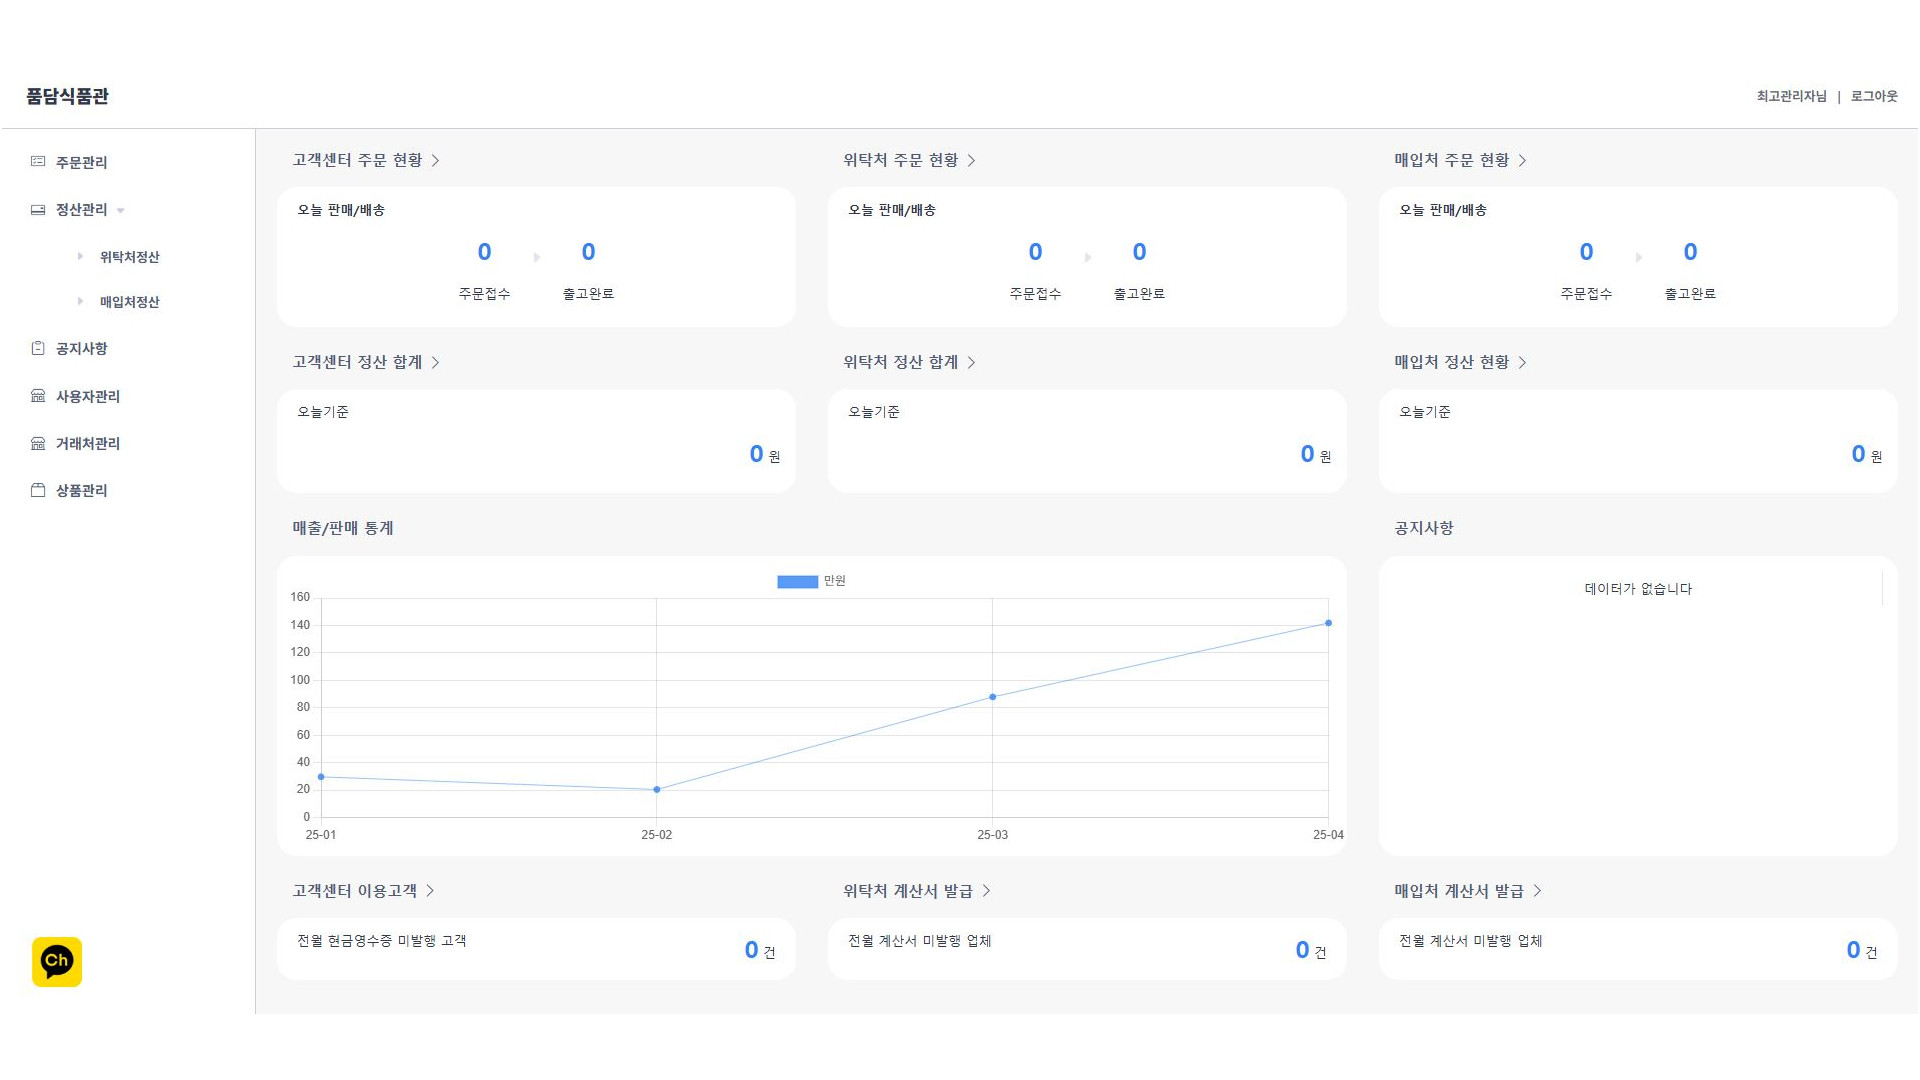Click the 25-04 data point on chart
1920x1080 pixels.
click(1328, 624)
